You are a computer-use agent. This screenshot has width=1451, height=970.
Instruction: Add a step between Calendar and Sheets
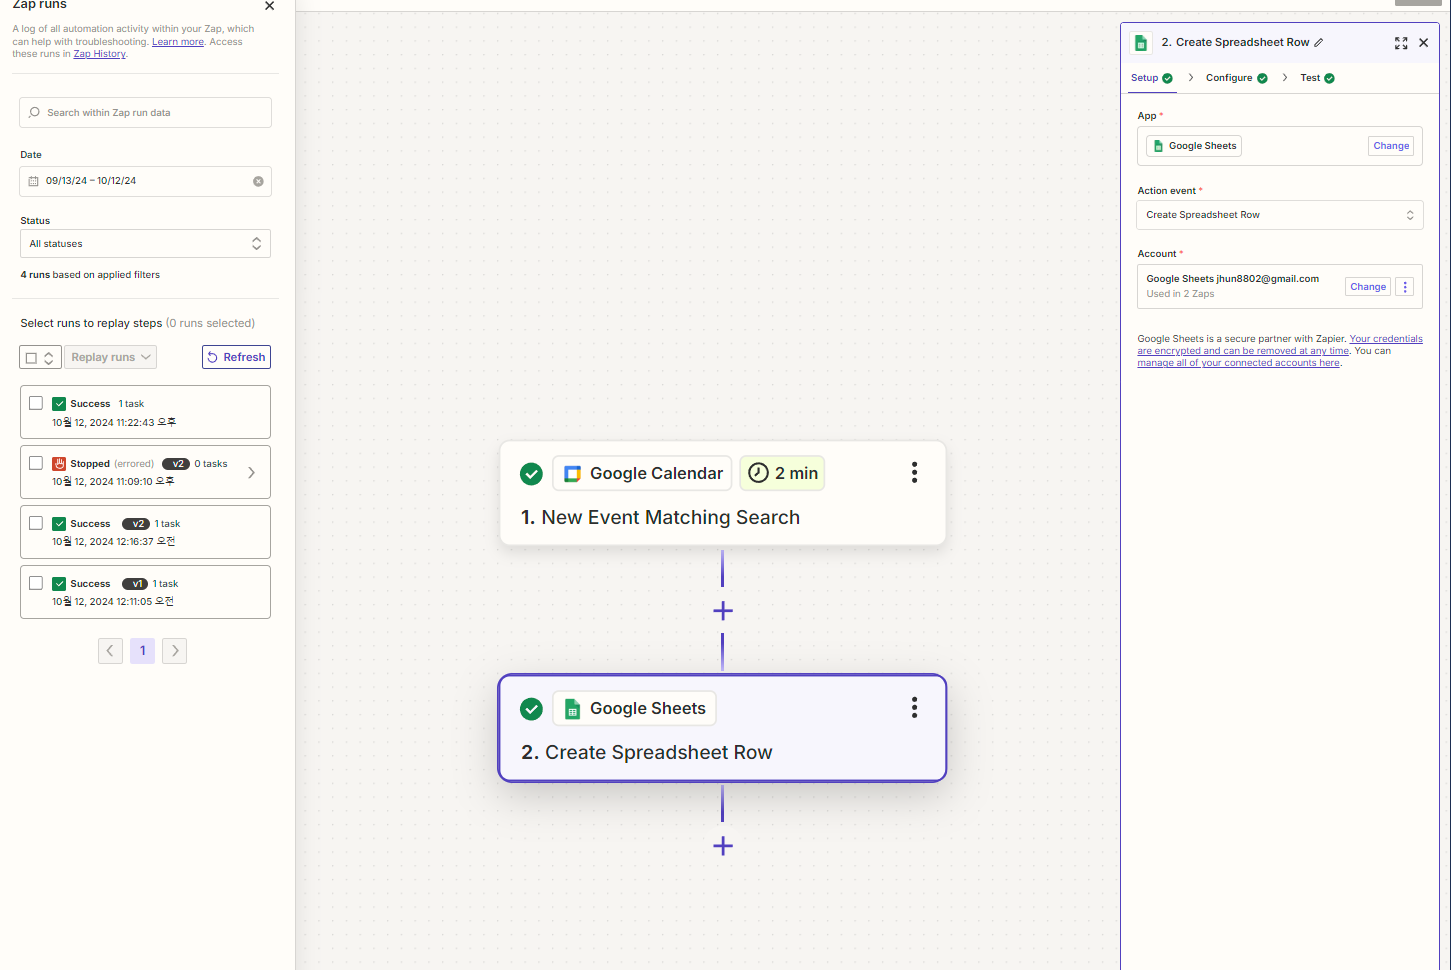coord(723,611)
